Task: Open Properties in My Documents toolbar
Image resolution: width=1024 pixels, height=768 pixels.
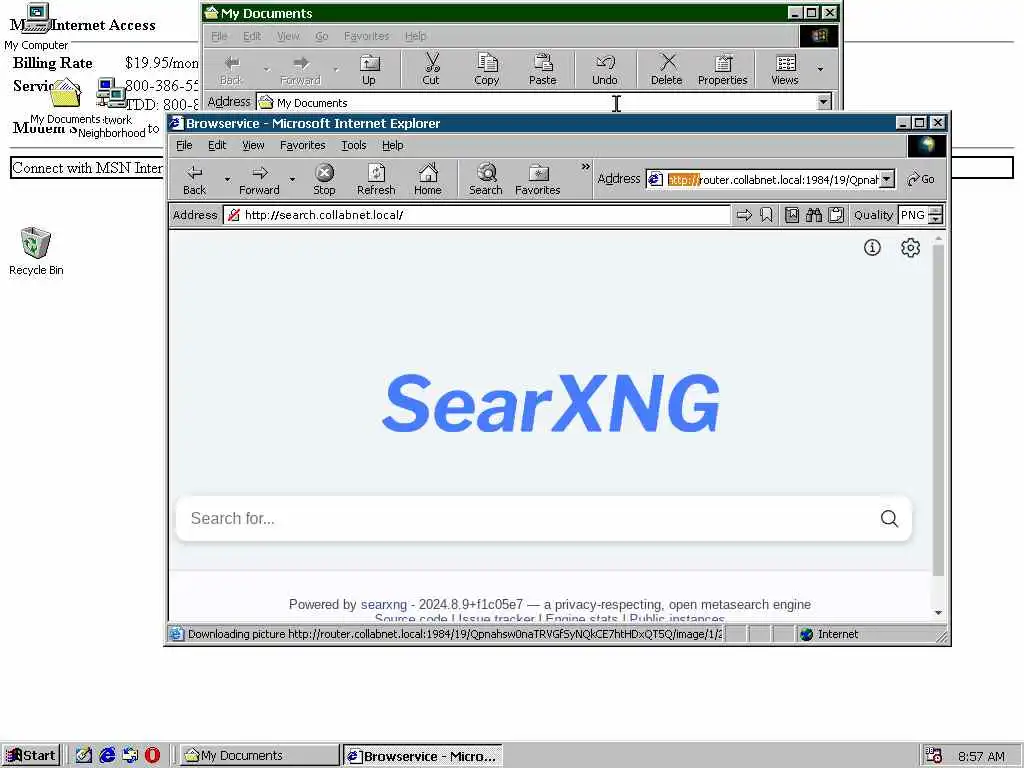Action: (722, 69)
